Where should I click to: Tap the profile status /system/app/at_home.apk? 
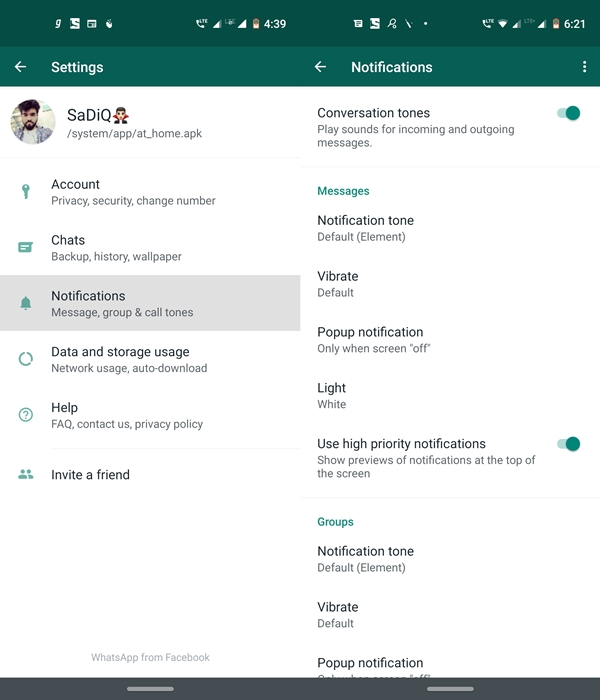point(134,133)
